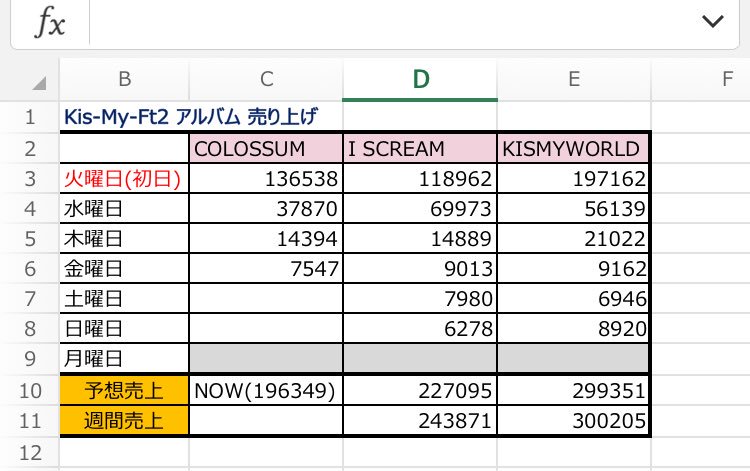
Task: Click the I SCREAM header cell
Action: [x=420, y=149]
